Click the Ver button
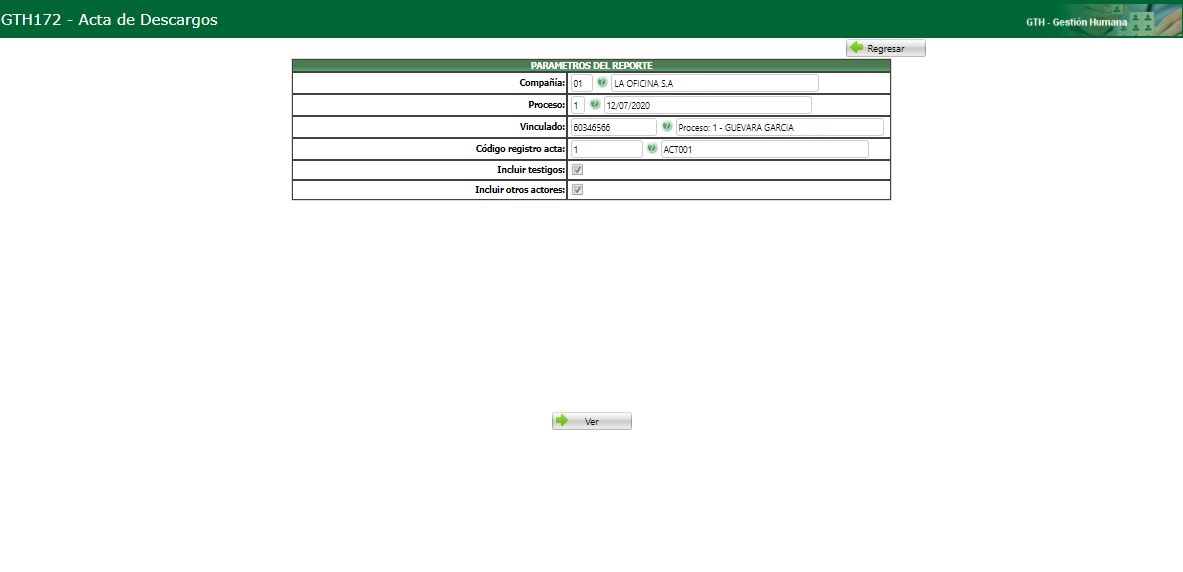Screen dimensions: 1183x572 point(592,421)
